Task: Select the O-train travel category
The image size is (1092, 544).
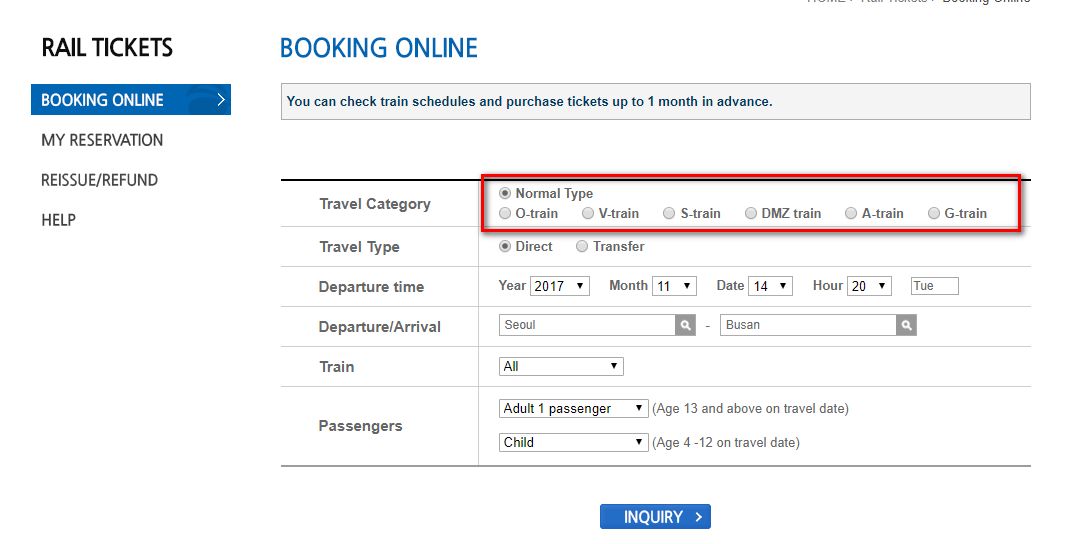Action: point(505,213)
